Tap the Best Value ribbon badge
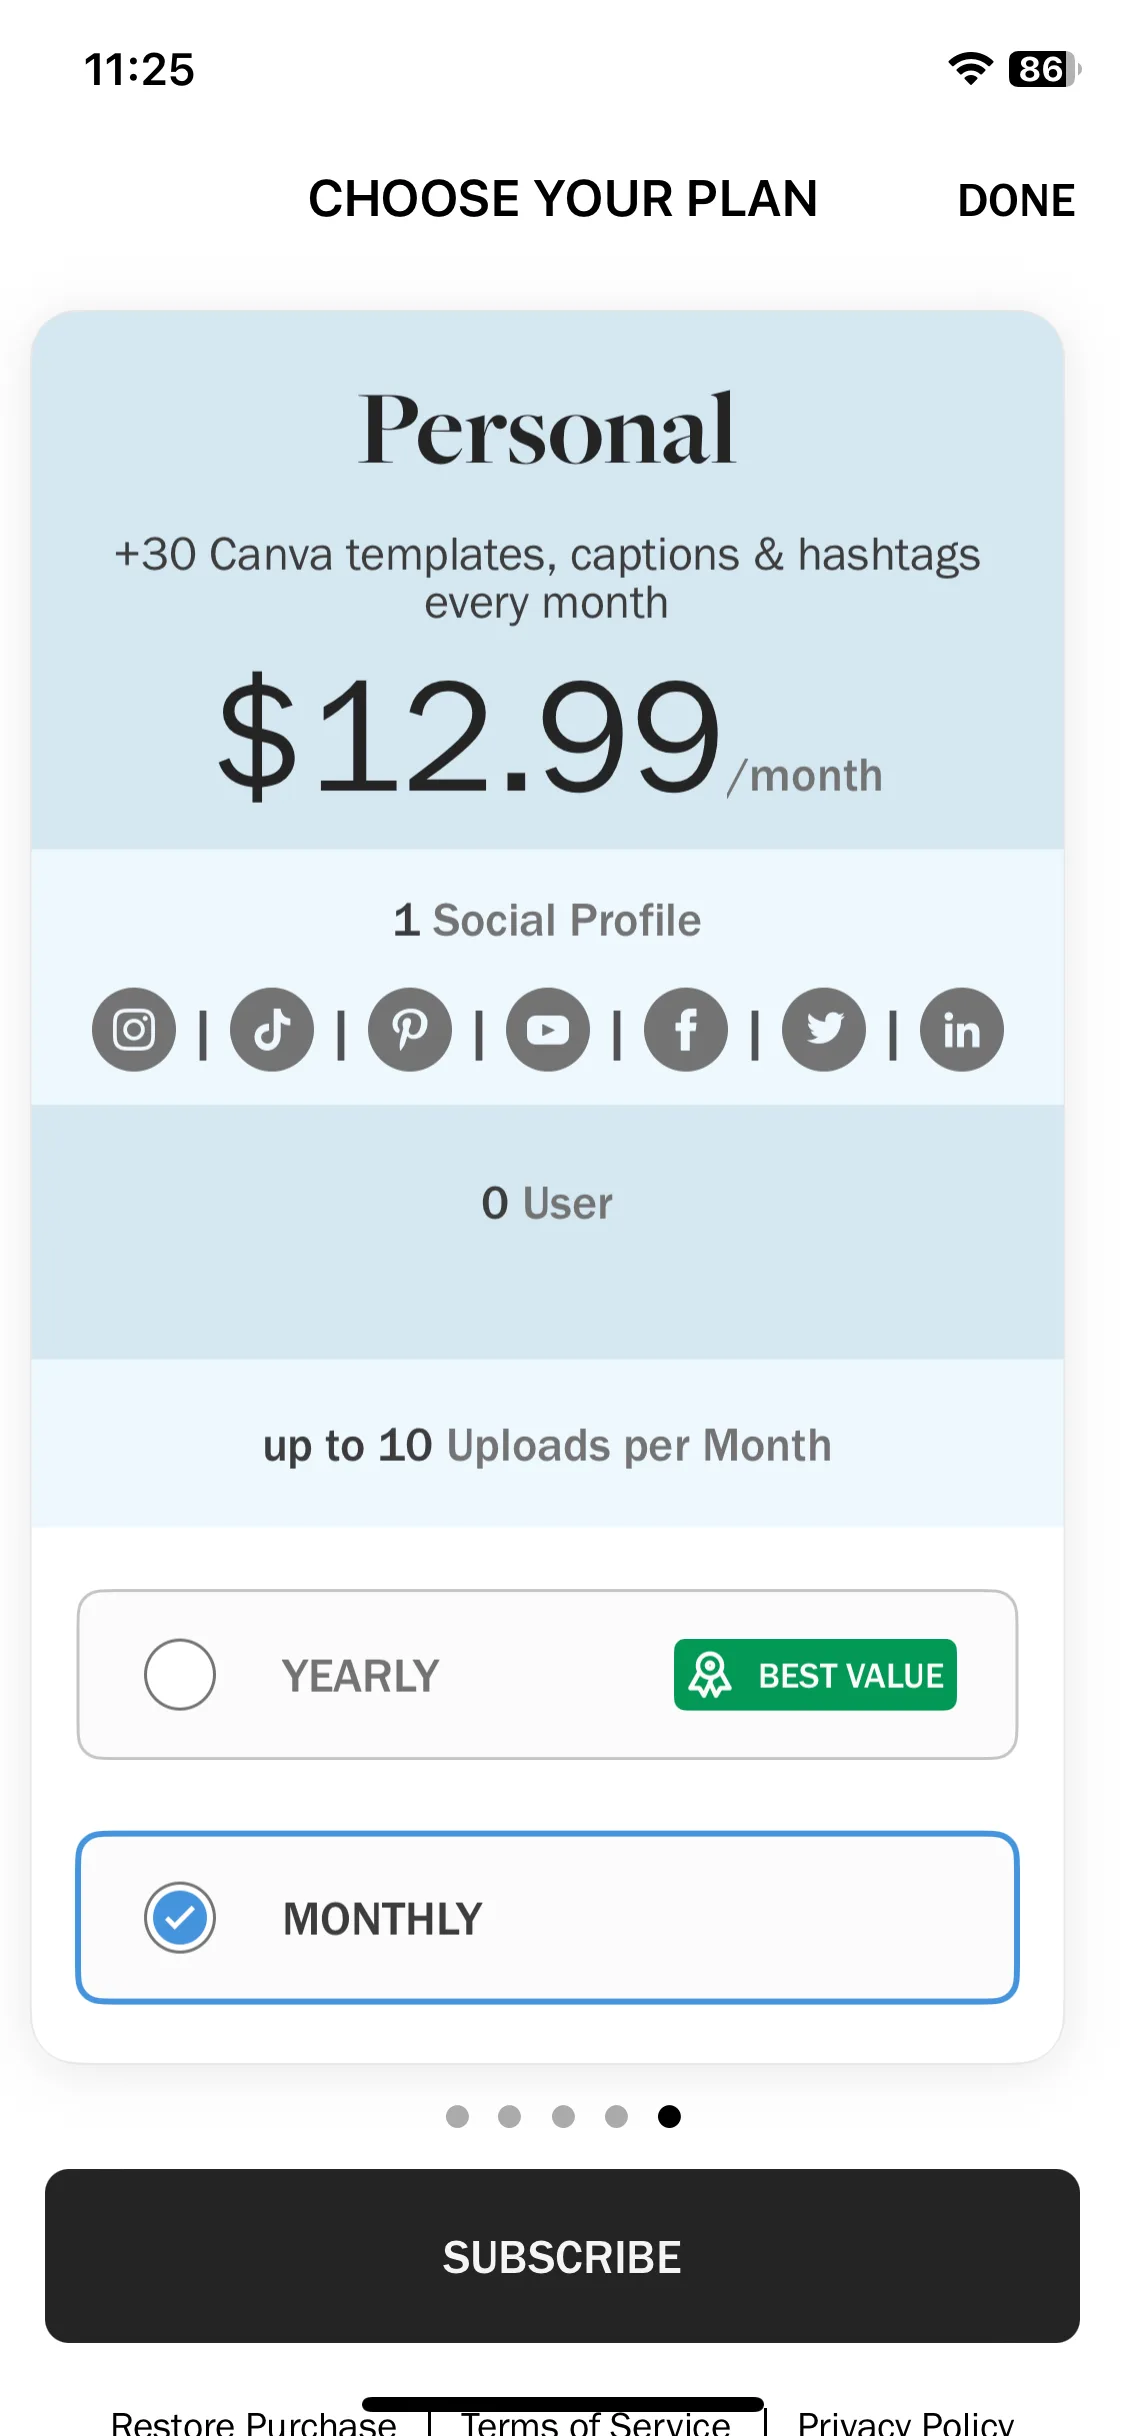 (815, 1675)
